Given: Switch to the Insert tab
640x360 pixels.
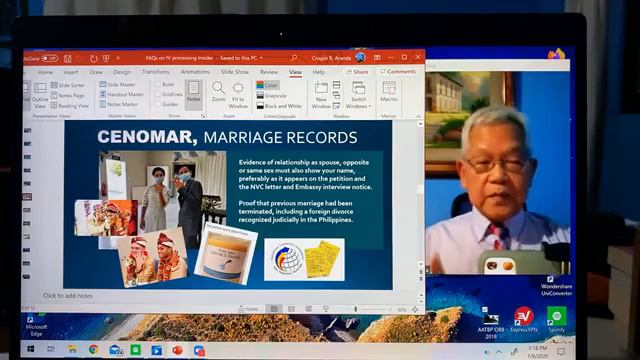Looking at the screenshot, I should point(71,72).
